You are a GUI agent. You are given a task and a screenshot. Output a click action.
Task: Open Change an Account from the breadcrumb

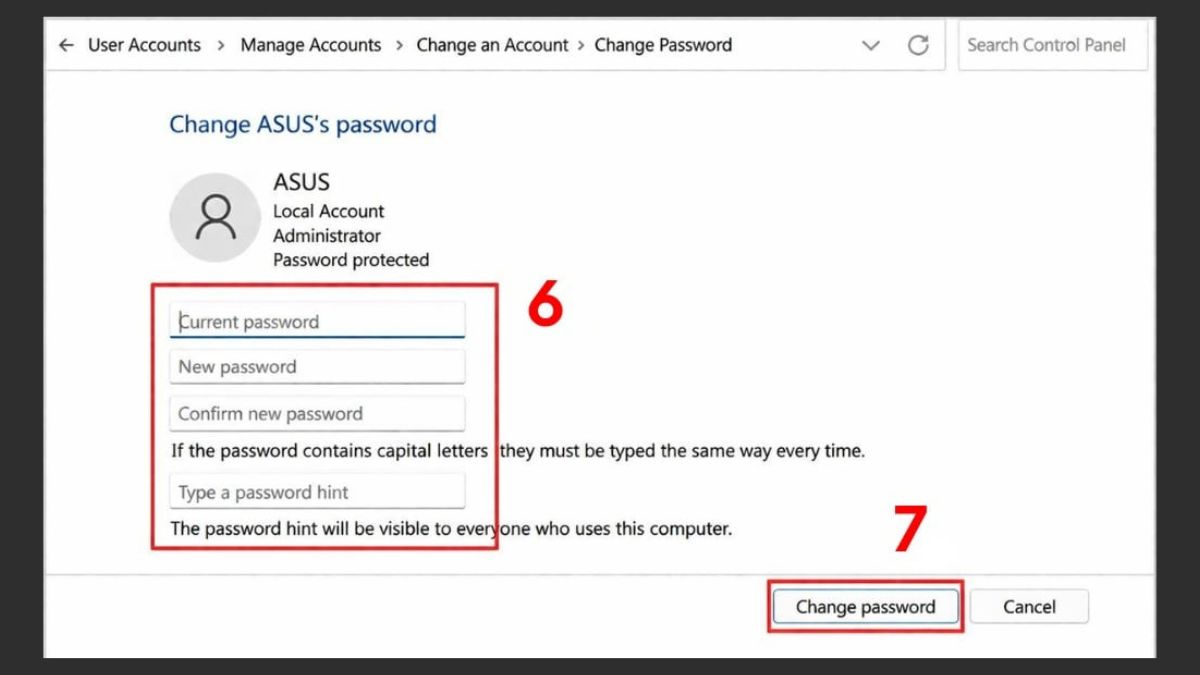pyautogui.click(x=492, y=45)
